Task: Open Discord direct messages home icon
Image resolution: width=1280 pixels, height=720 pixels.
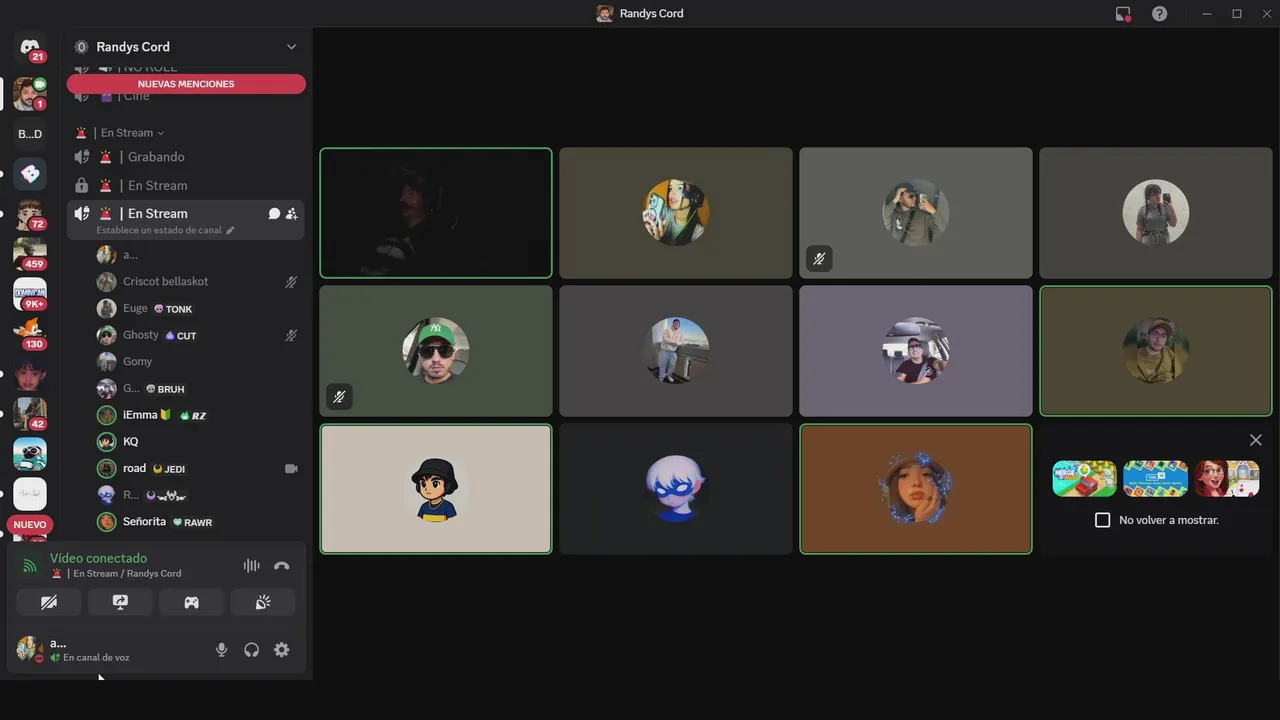Action: pyautogui.click(x=30, y=47)
